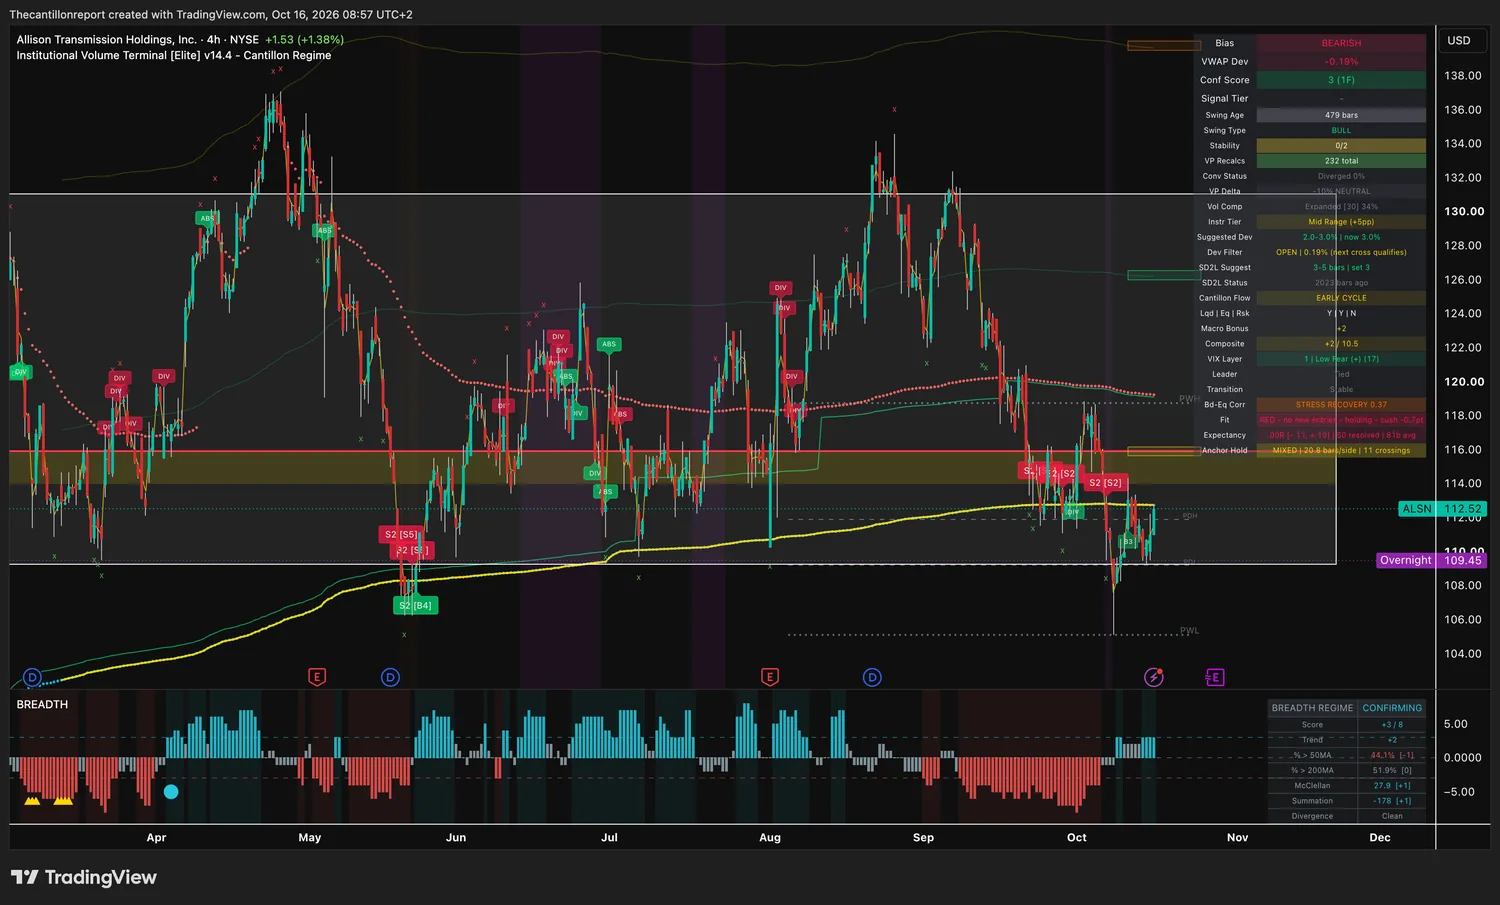This screenshot has height=905, width=1500.
Task: Click the Allison Transmission Holdings symbol title
Action: [106, 40]
